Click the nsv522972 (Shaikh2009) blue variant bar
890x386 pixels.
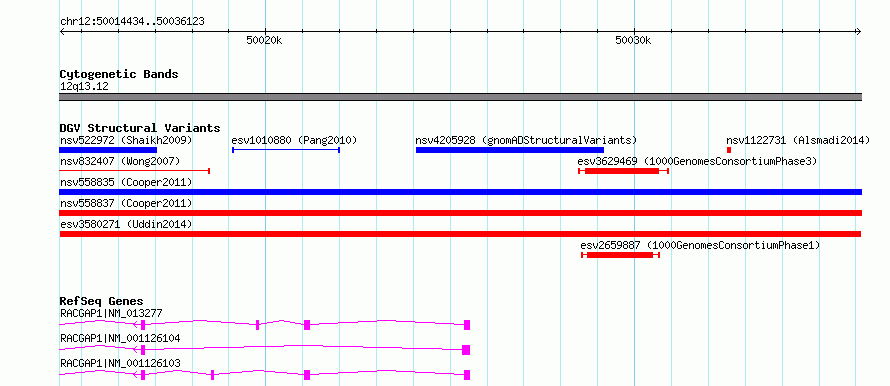coord(108,150)
